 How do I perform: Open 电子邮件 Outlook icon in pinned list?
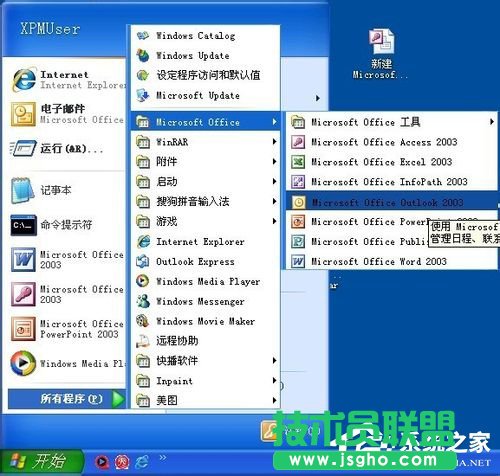point(23,114)
